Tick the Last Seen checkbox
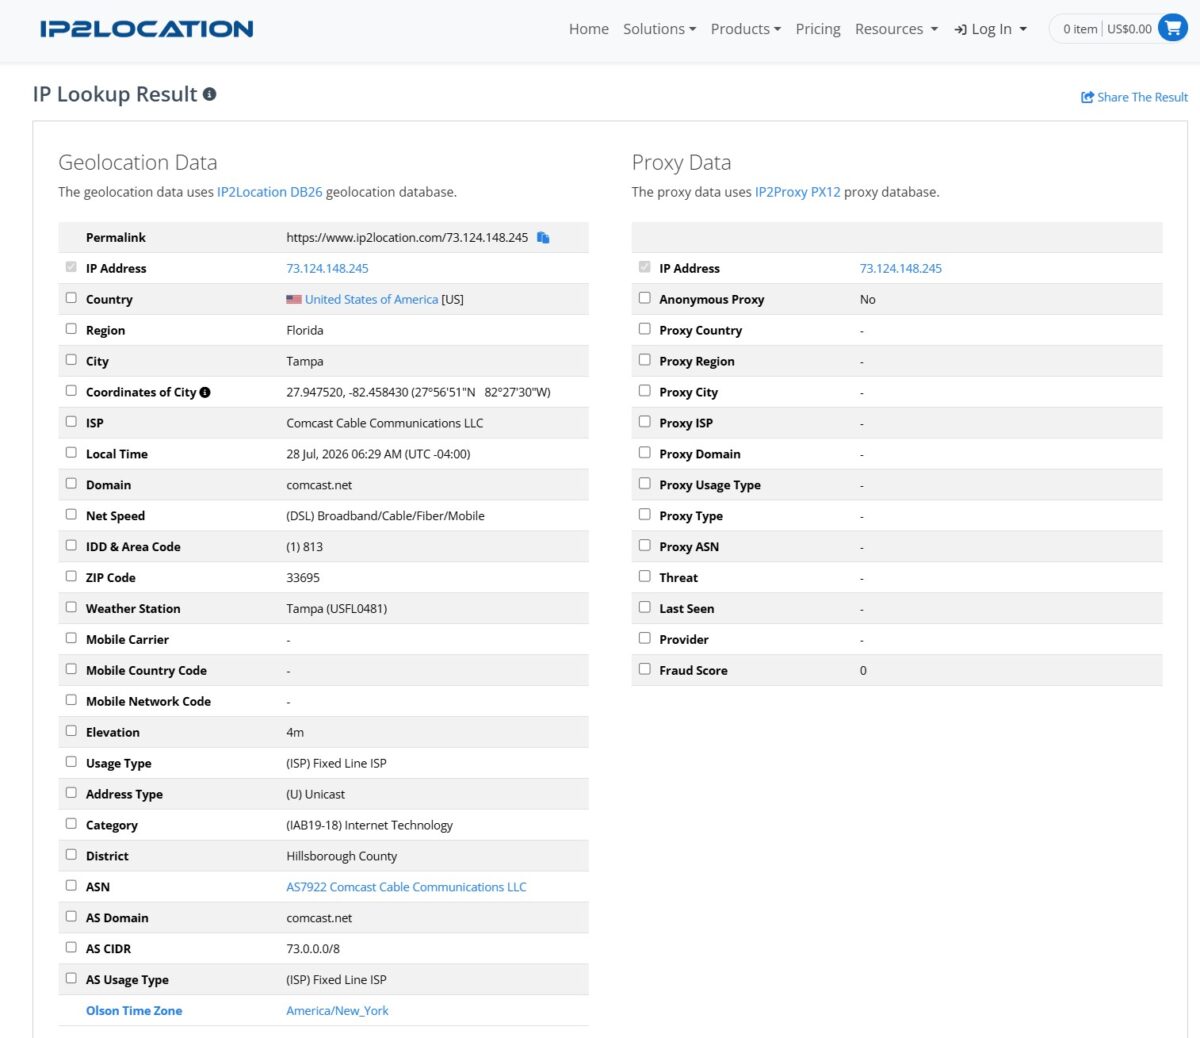The width and height of the screenshot is (1200, 1038). click(x=644, y=607)
